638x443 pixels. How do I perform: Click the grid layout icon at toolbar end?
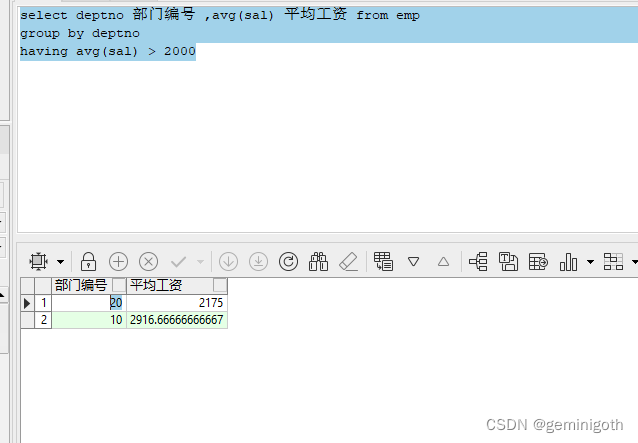click(x=613, y=261)
